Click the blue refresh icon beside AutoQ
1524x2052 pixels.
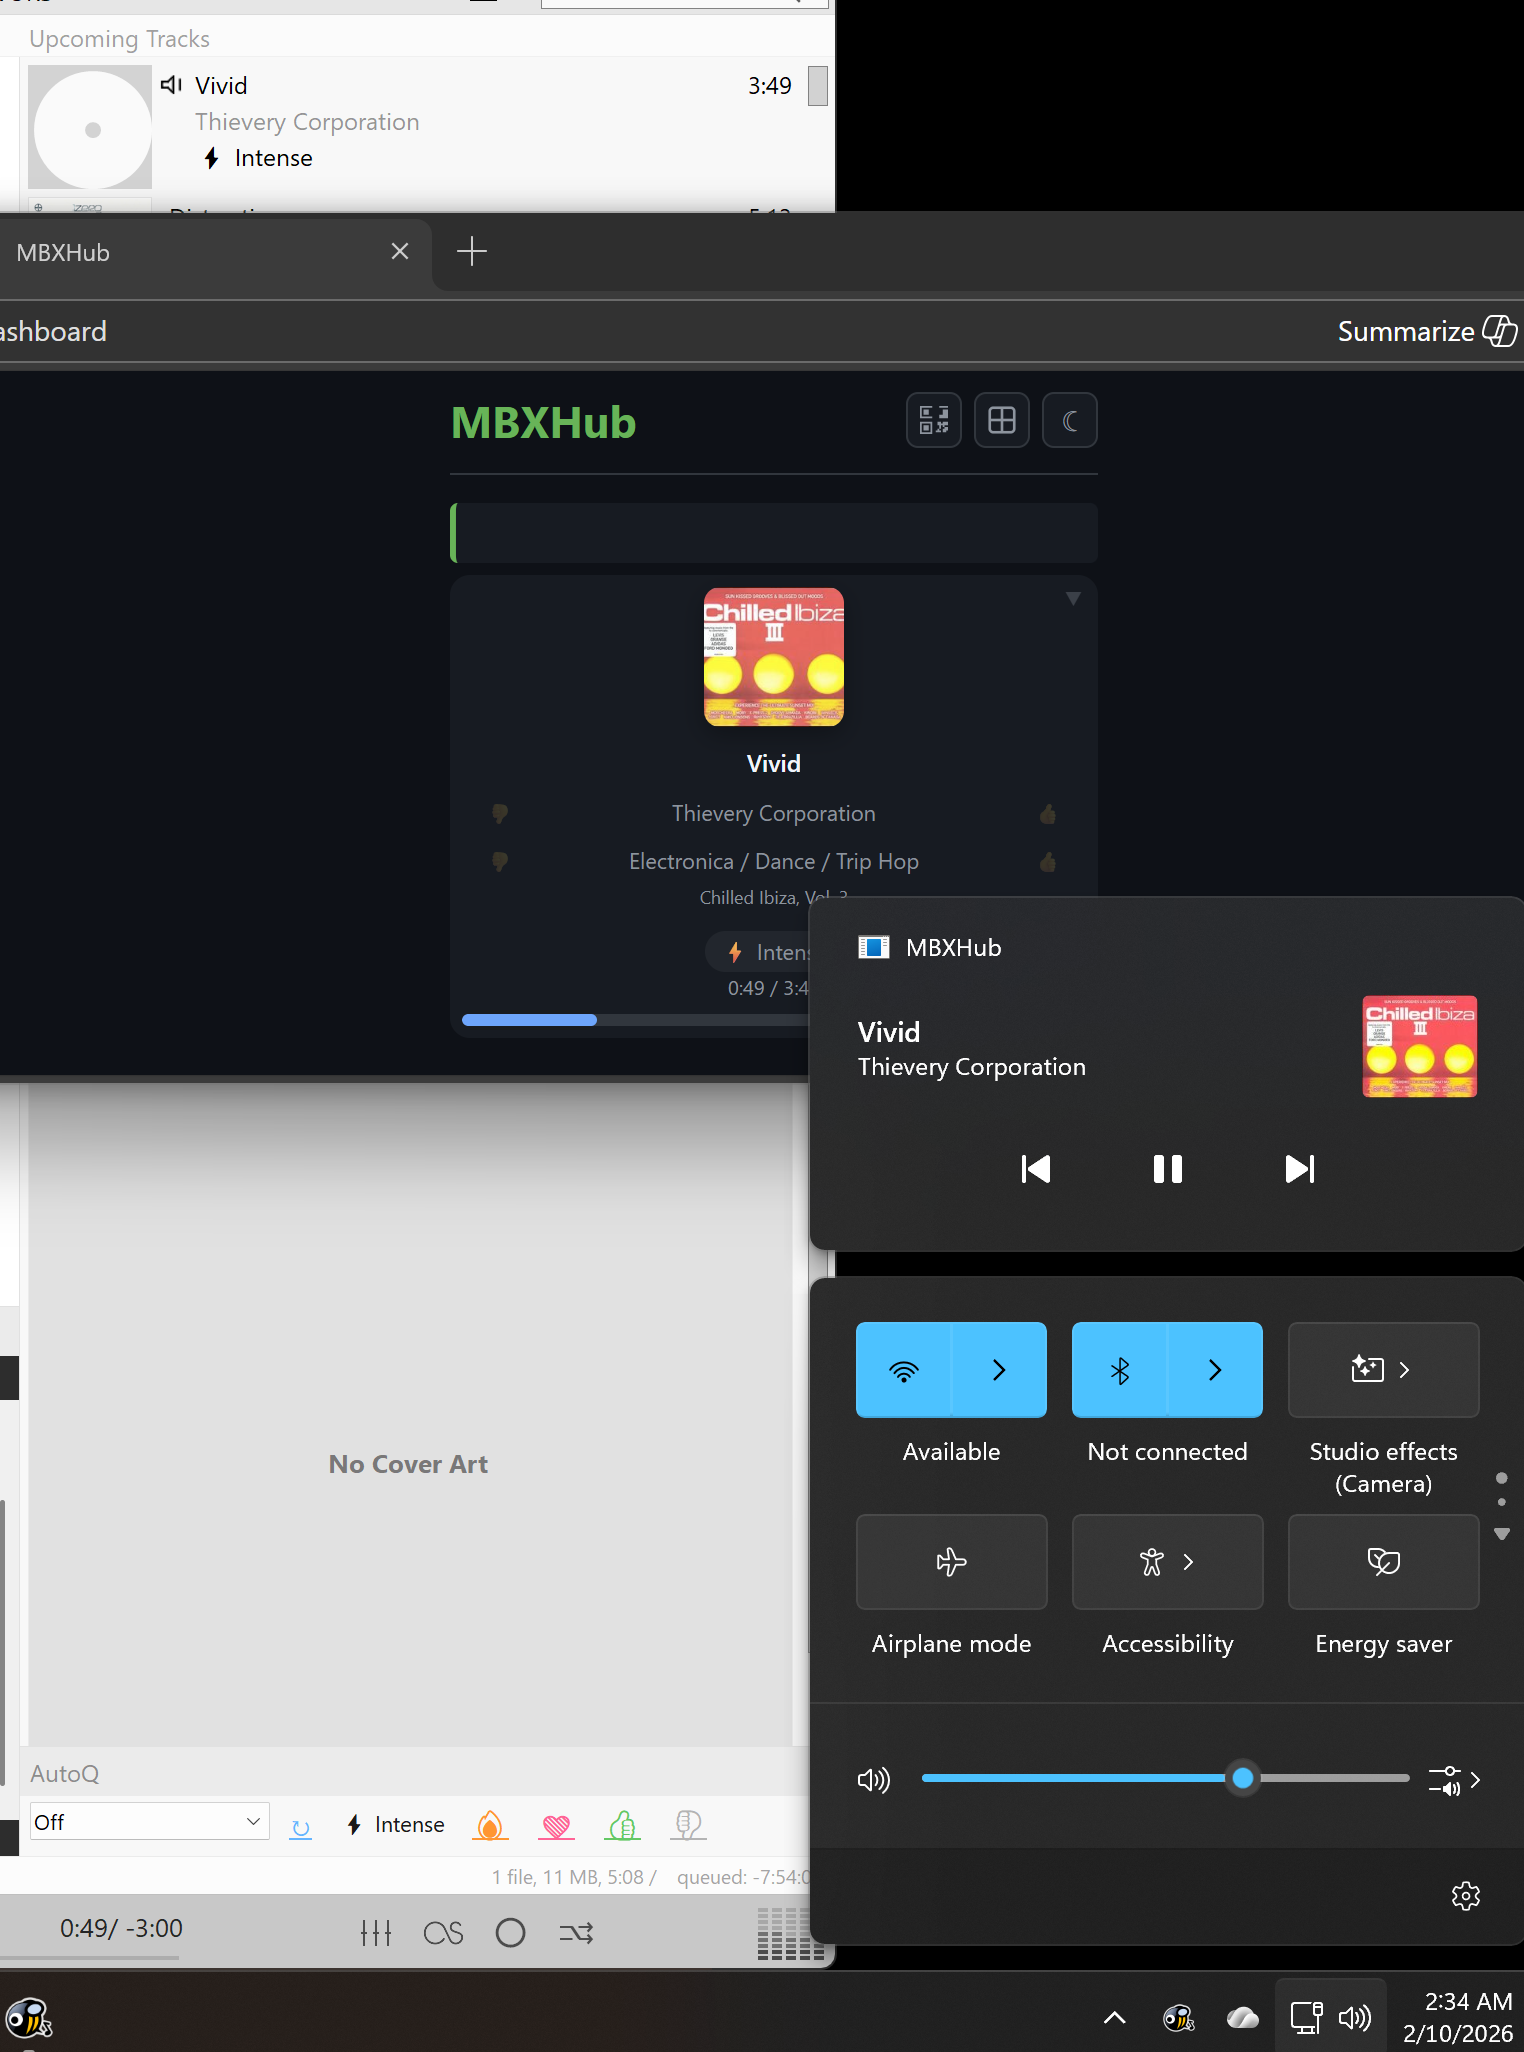coord(300,1828)
